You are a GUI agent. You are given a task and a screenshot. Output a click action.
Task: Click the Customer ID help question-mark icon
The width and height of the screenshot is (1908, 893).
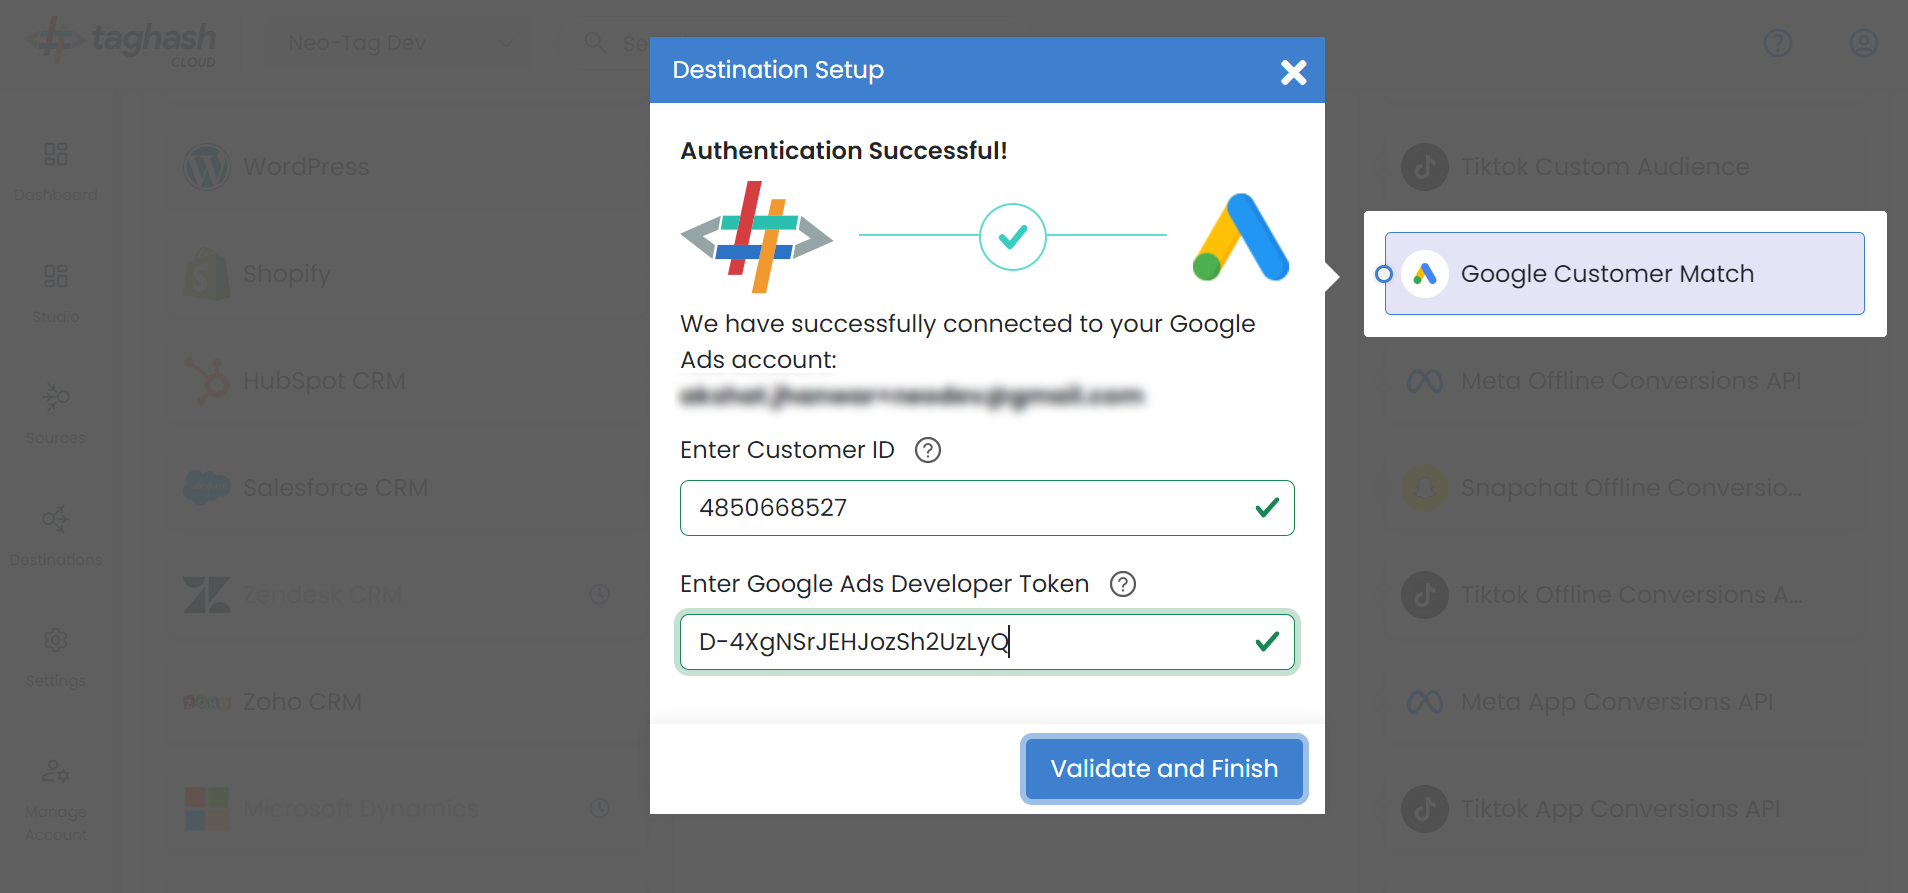[928, 450]
